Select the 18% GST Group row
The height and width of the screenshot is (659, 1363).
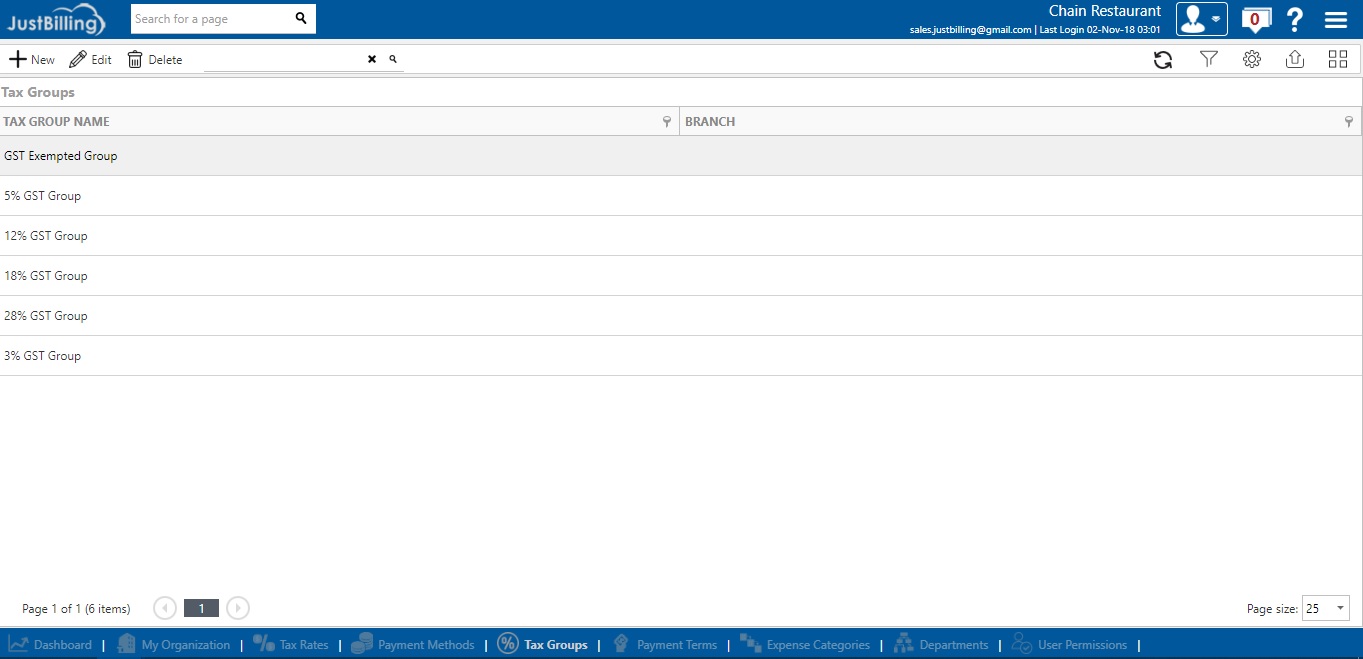(x=681, y=276)
